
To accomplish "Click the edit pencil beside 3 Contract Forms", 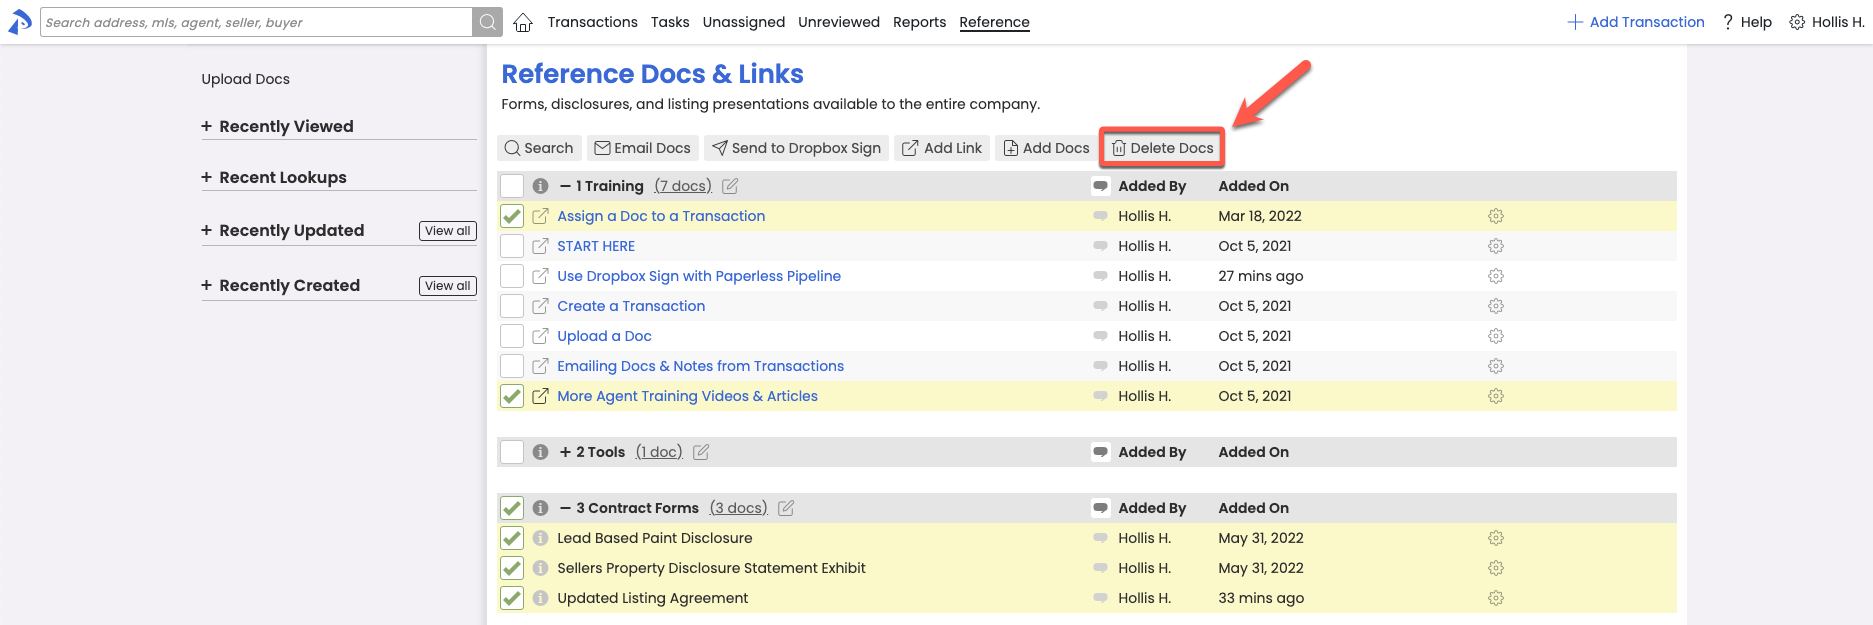I will click(786, 508).
